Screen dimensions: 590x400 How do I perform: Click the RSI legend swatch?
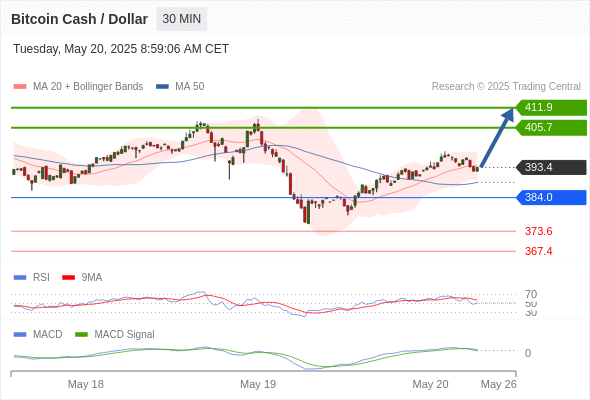tap(20, 278)
